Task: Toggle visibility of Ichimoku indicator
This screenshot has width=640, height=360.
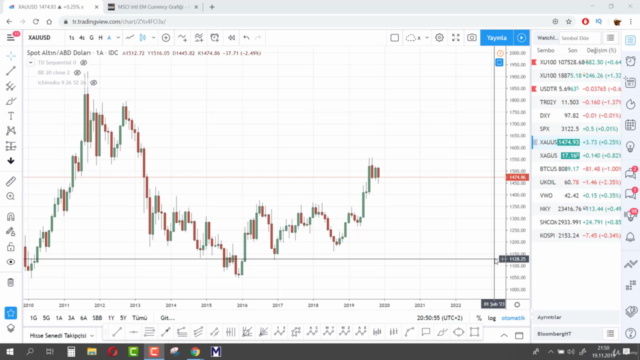Action: click(93, 82)
